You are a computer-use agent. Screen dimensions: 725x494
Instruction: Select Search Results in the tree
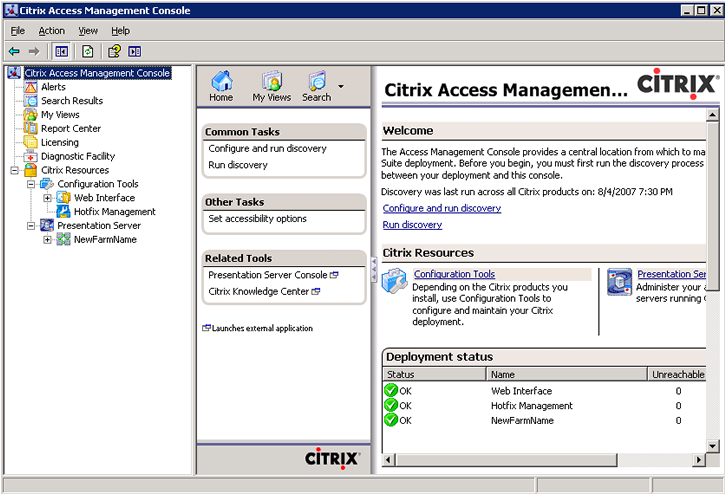72,101
